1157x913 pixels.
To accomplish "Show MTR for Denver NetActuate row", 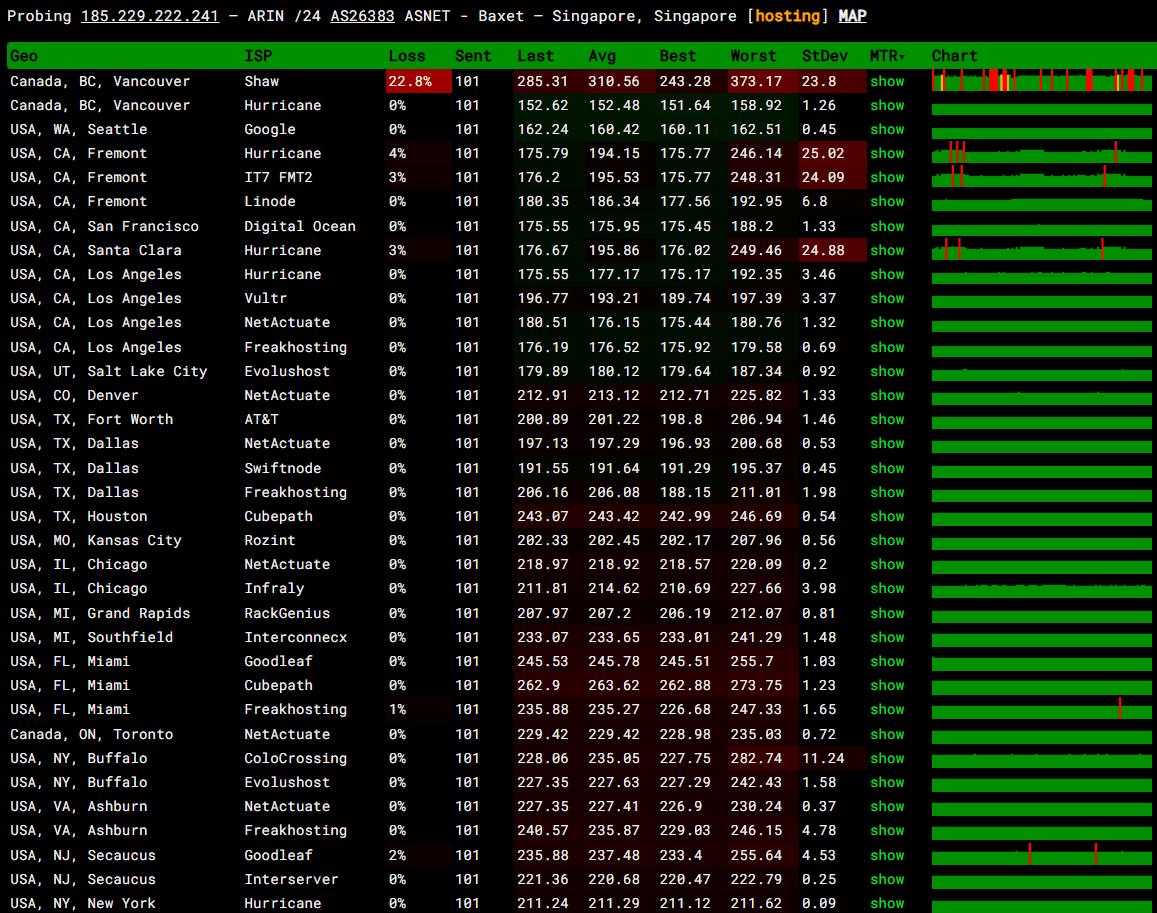I will (887, 396).
